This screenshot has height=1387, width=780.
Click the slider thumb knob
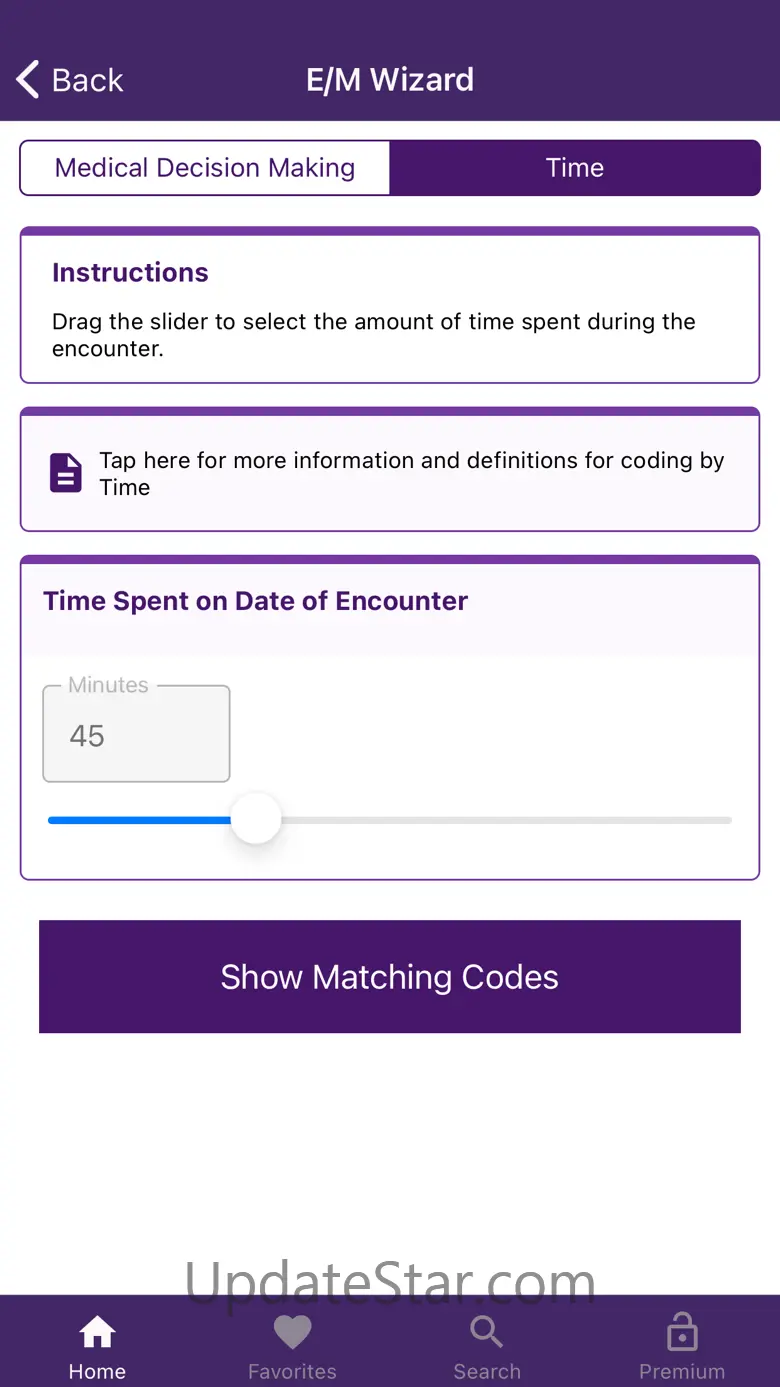(x=256, y=819)
